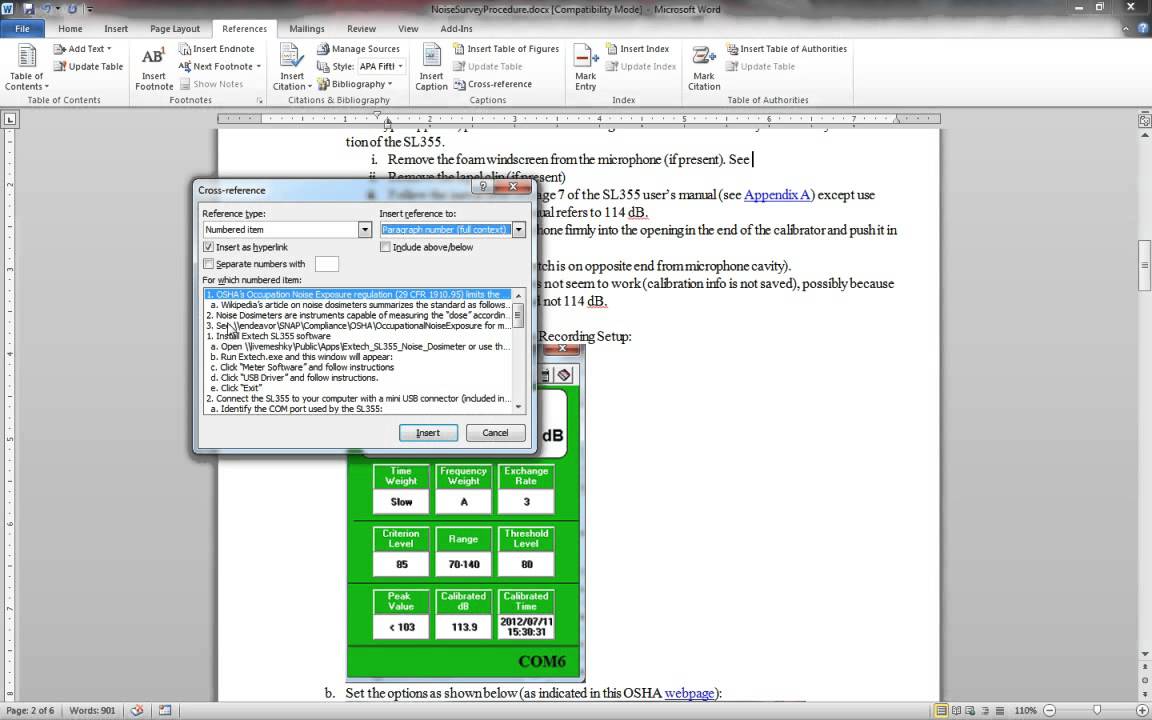The image size is (1152, 720).
Task: Click the help question mark in Cross-reference dialog
Action: tap(483, 187)
